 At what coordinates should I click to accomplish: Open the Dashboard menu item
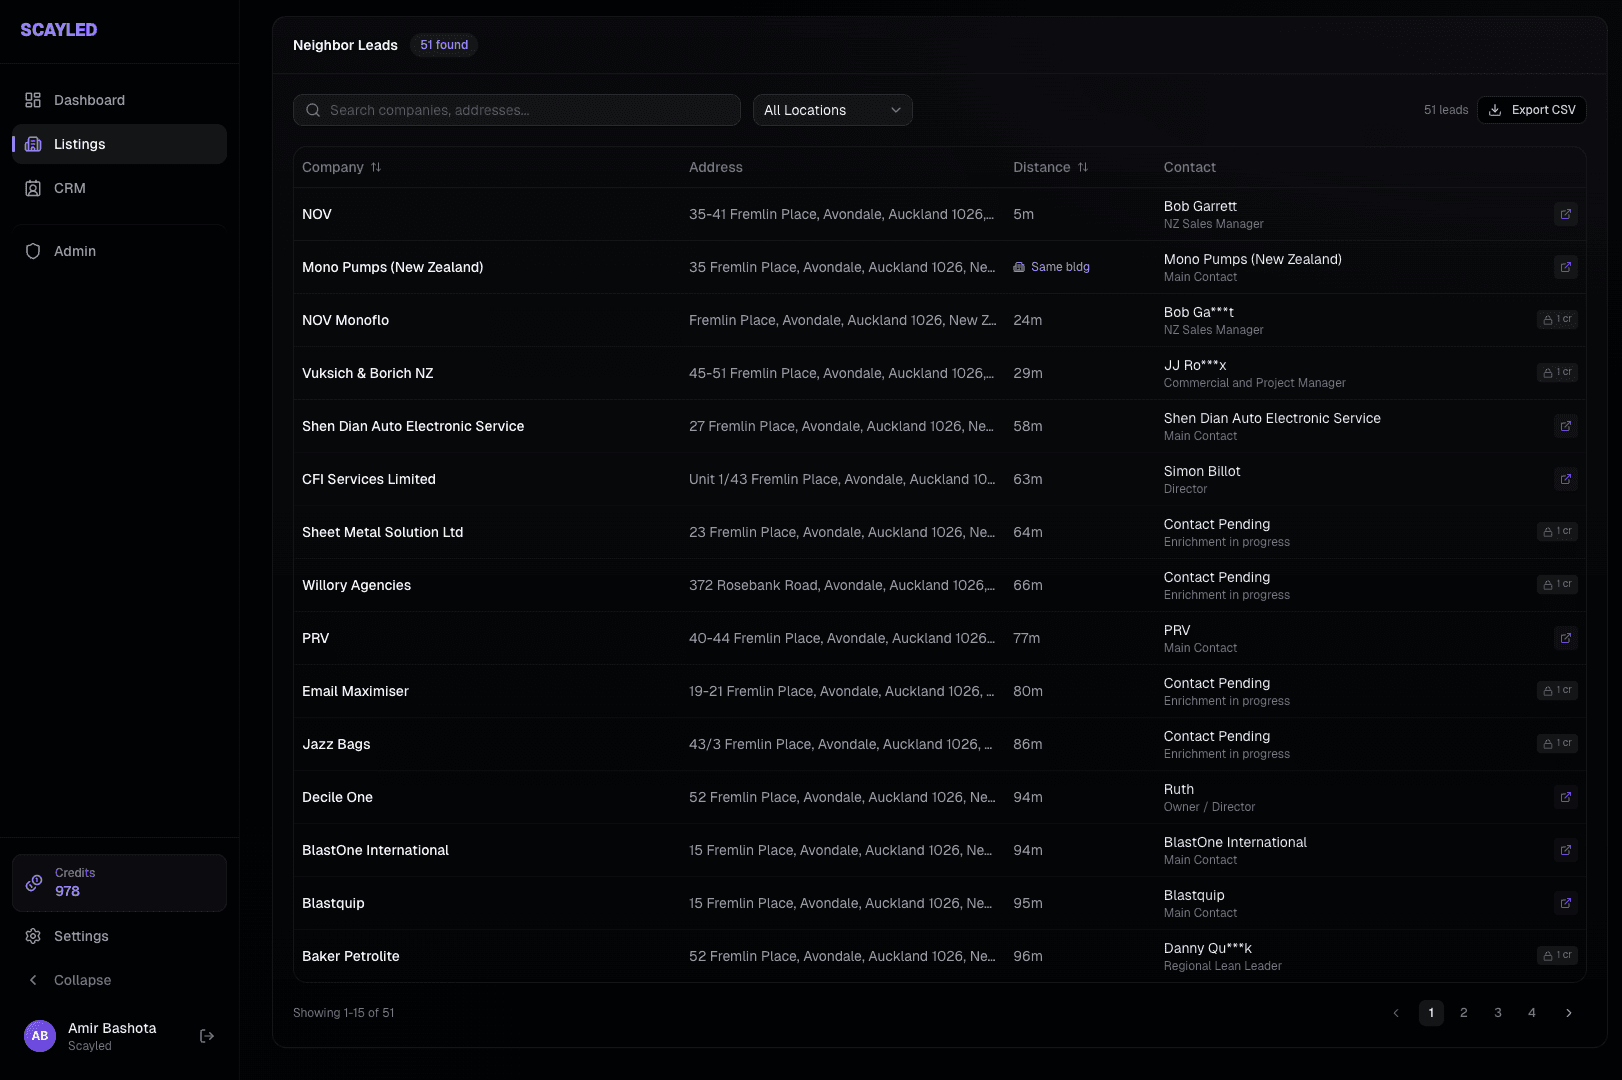click(x=89, y=100)
